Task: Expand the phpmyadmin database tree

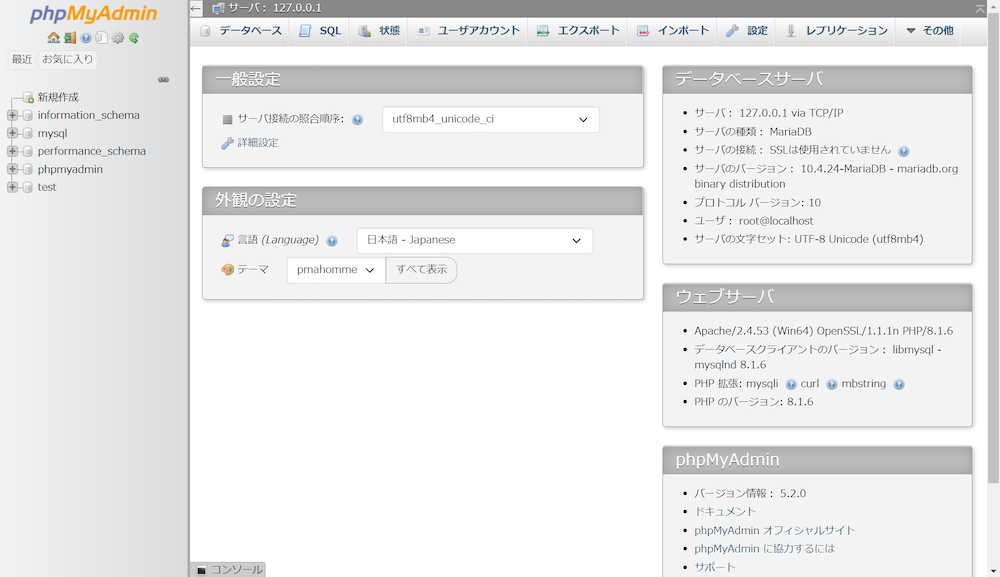Action: pos(12,169)
